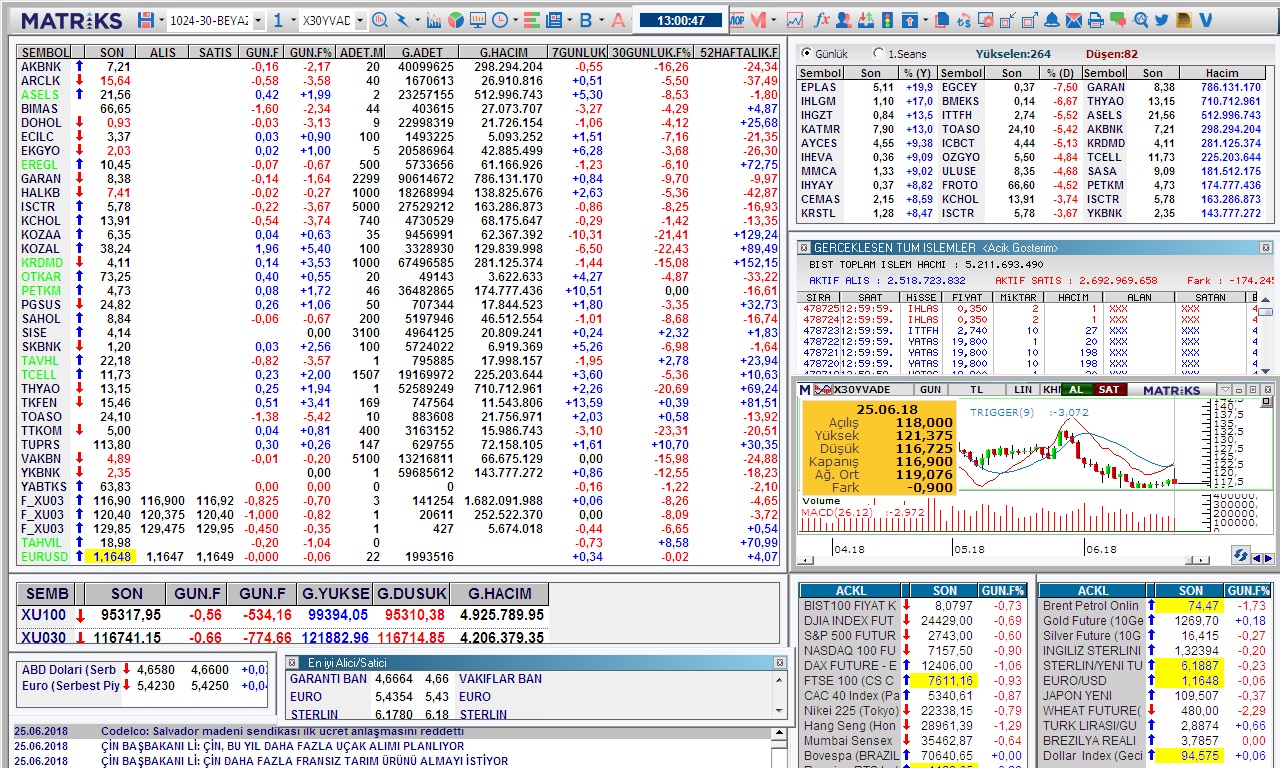Open the orange monitor chart icon
Screen dimensions: 1280x768
tap(478, 20)
